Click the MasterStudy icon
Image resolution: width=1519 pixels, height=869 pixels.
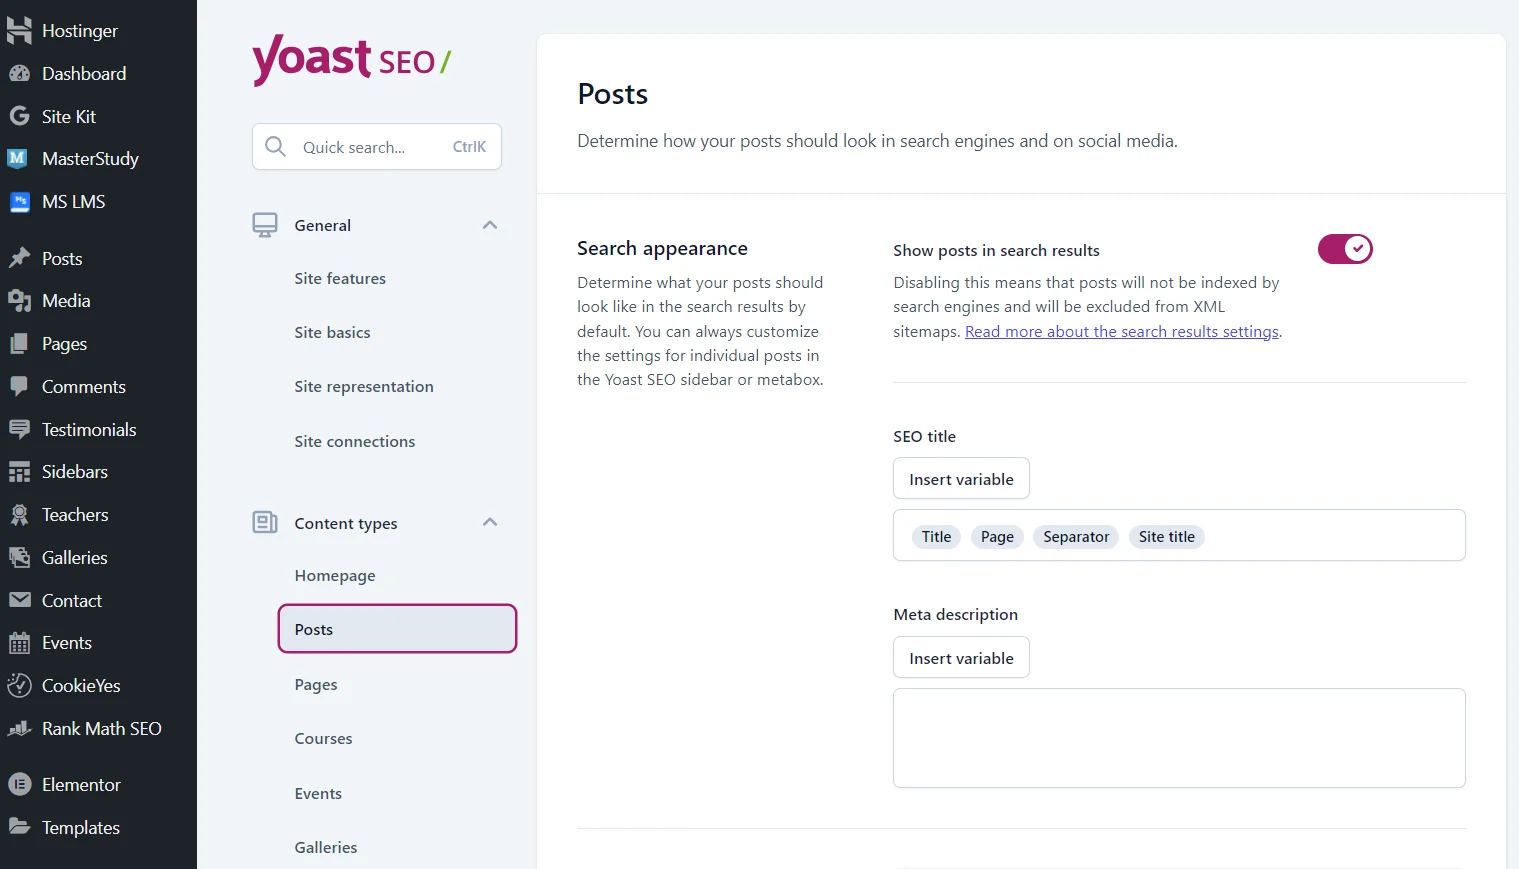[17, 158]
